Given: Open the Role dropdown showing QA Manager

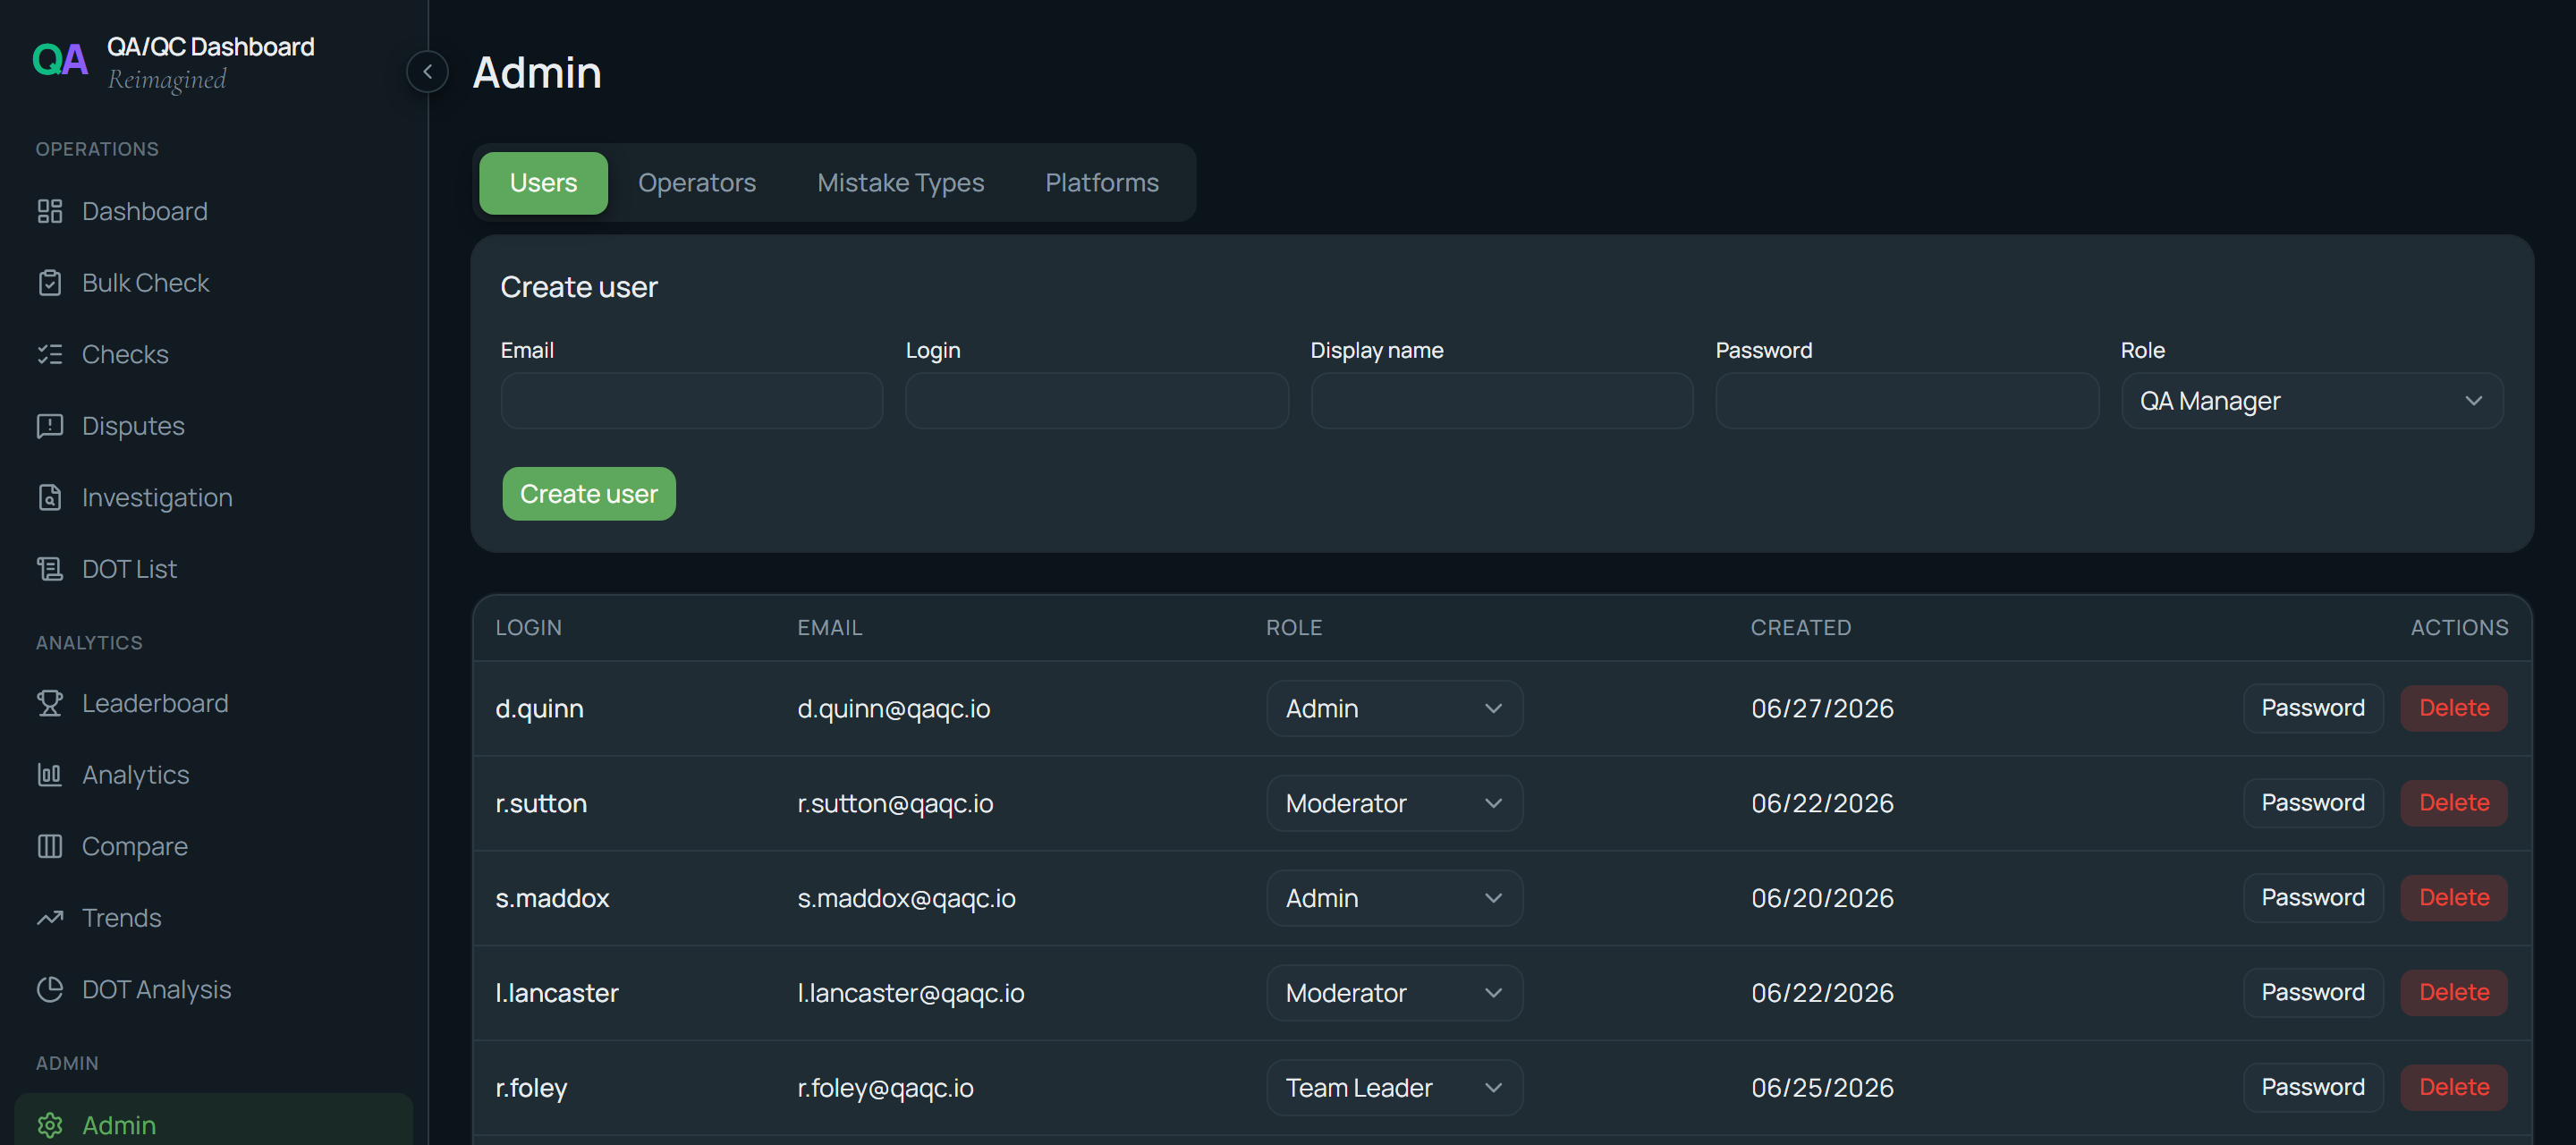Looking at the screenshot, I should click(2312, 401).
